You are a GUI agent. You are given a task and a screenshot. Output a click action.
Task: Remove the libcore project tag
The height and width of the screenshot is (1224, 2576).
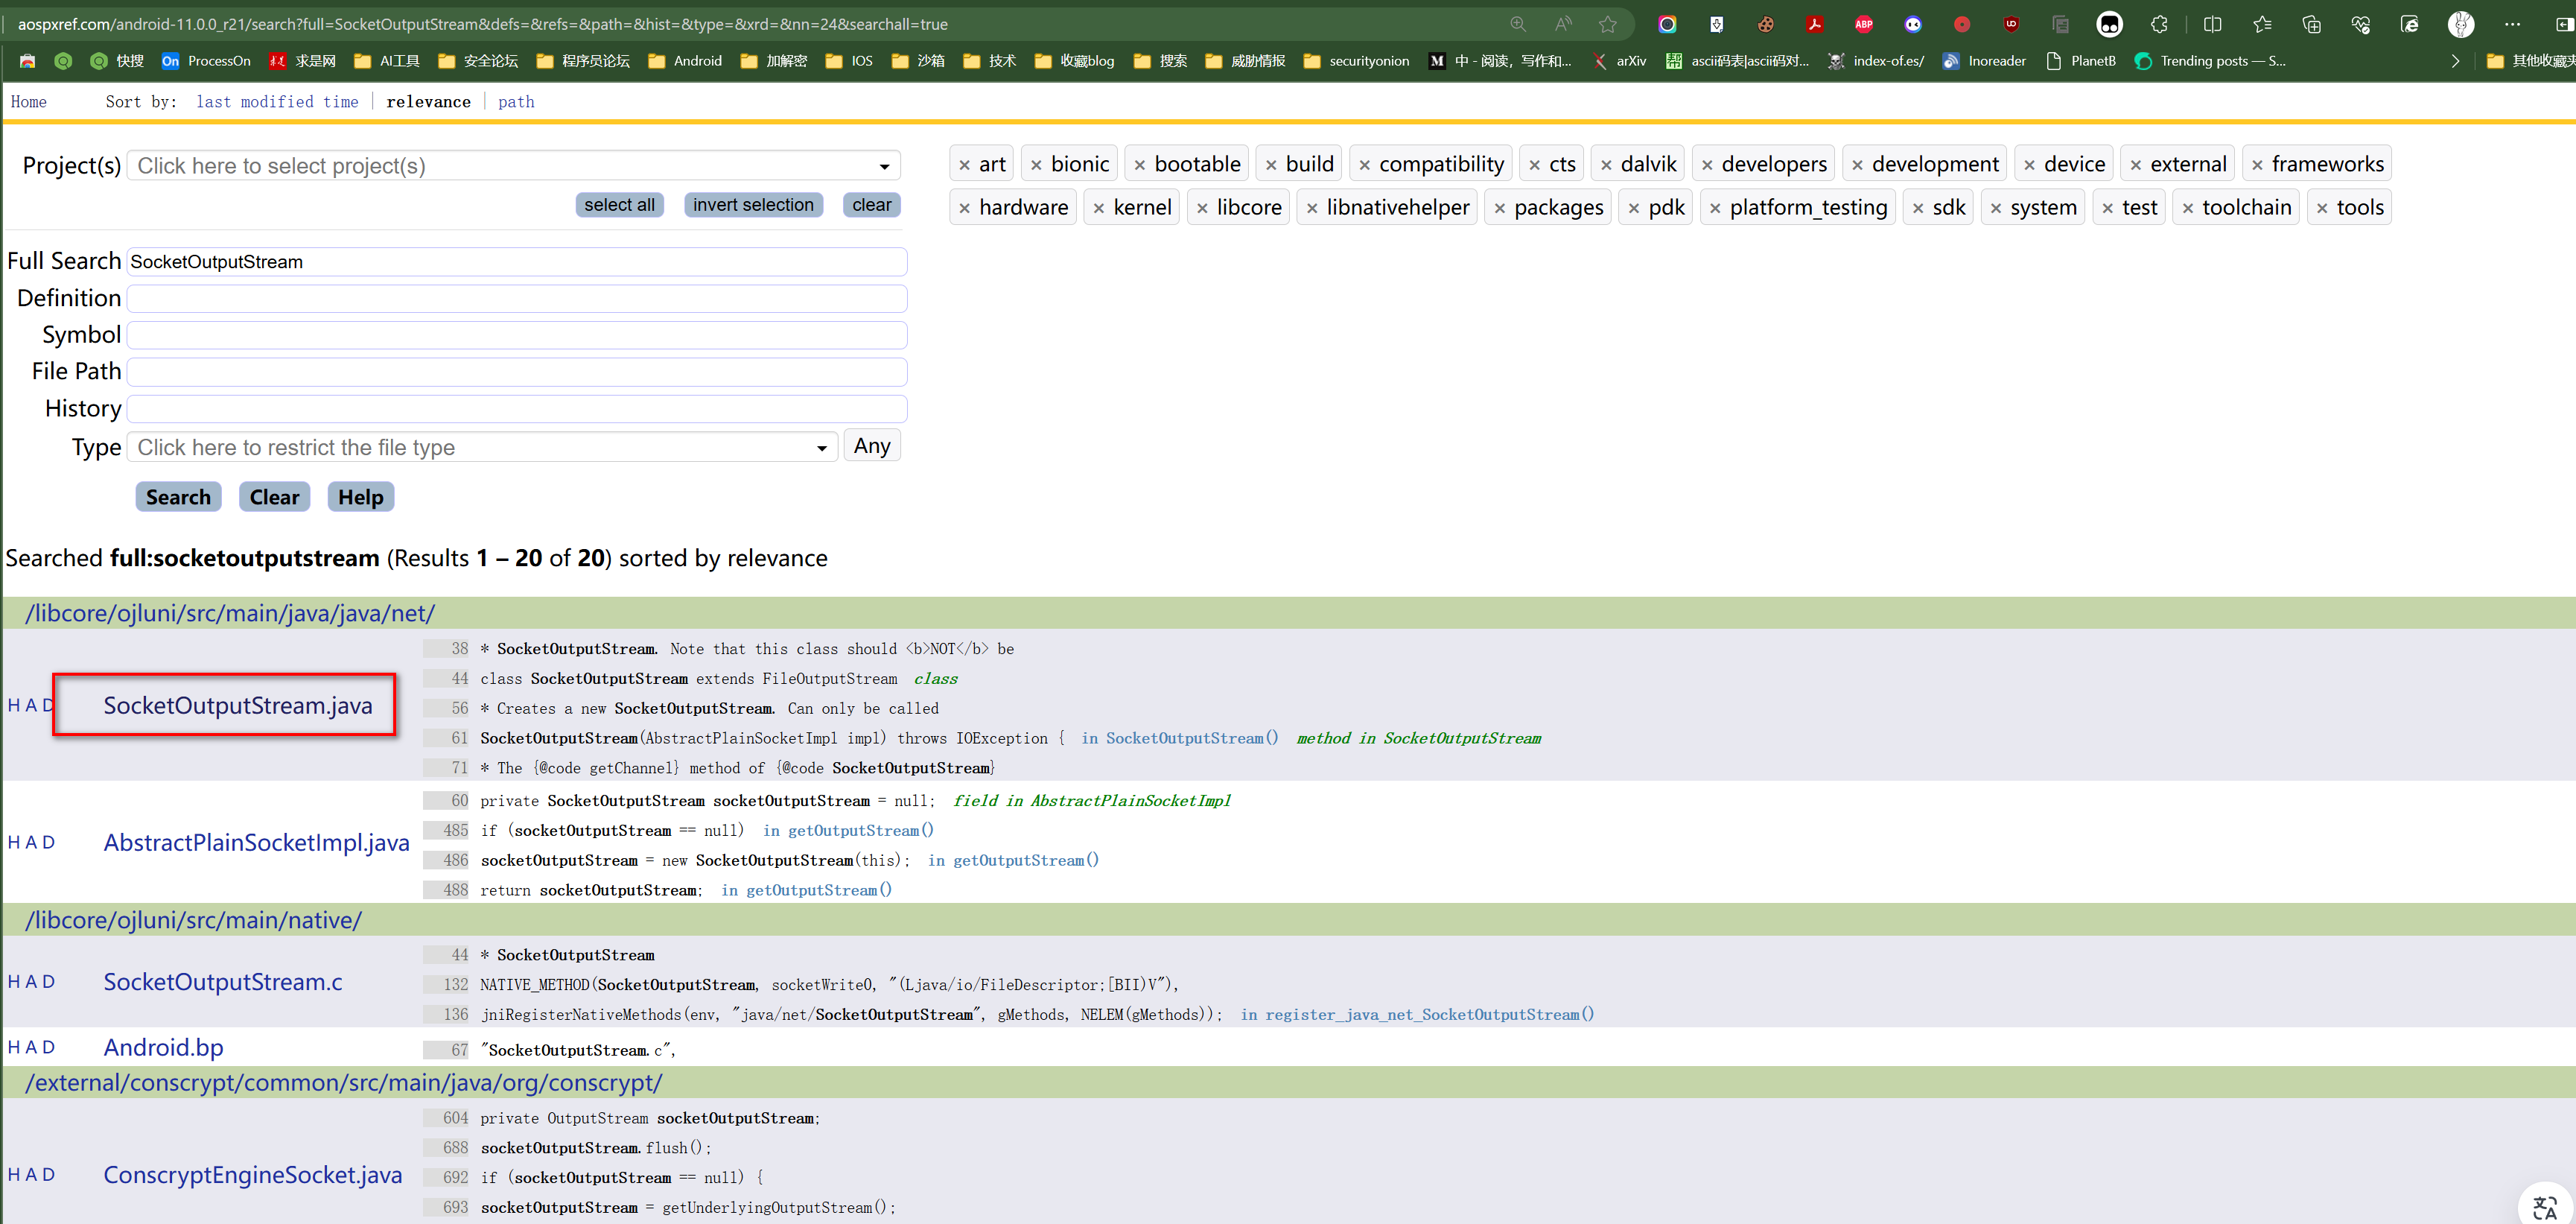(x=1202, y=208)
